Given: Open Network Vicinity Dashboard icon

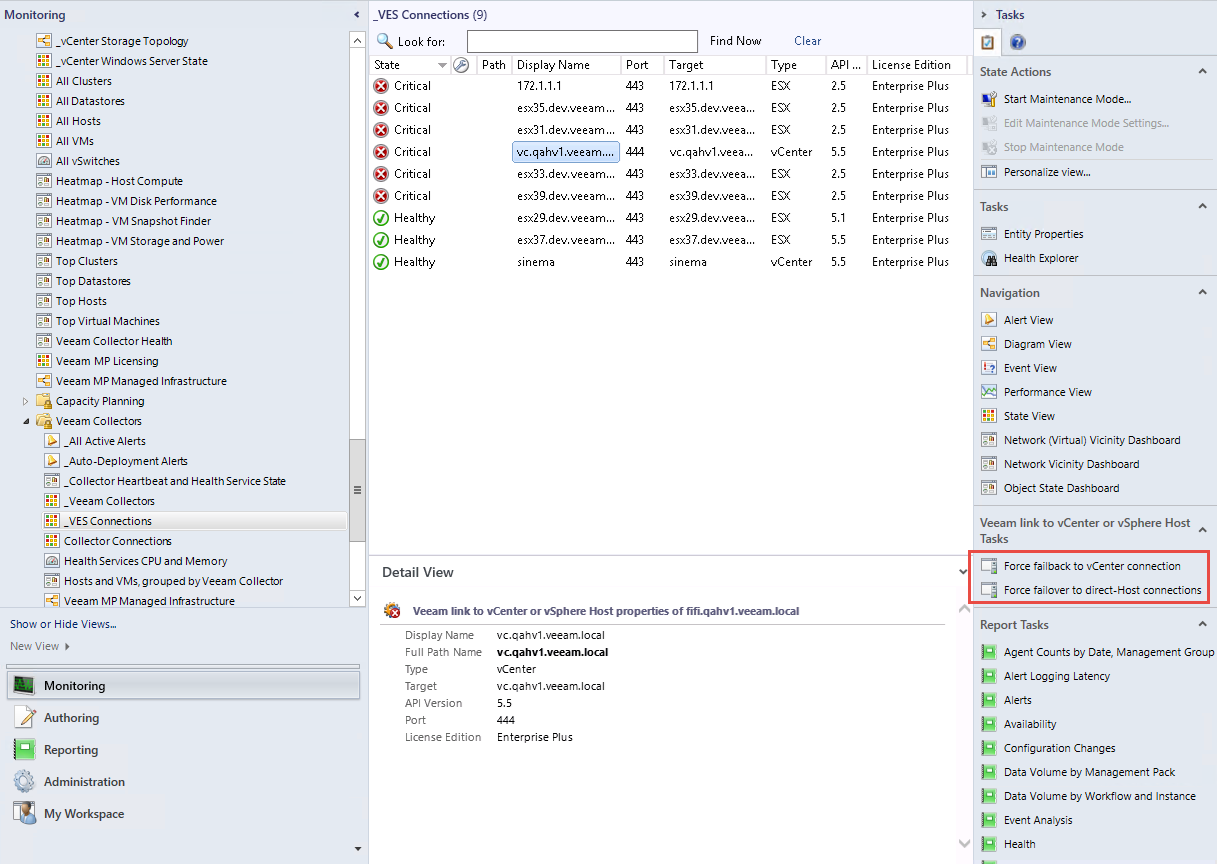Looking at the screenshot, I should pos(988,464).
